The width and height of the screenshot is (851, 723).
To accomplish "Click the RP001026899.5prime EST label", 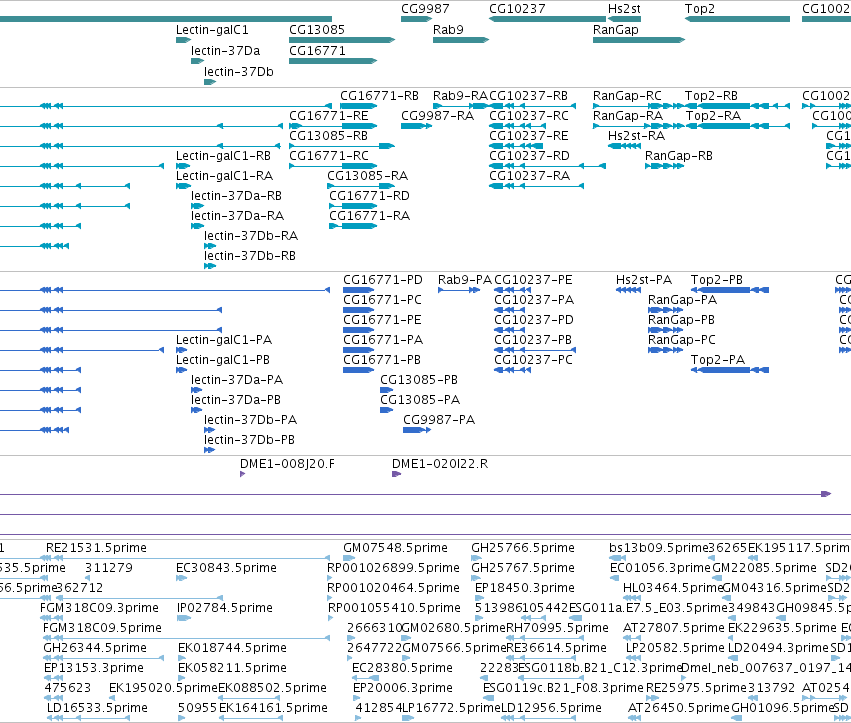I will tap(393, 568).
